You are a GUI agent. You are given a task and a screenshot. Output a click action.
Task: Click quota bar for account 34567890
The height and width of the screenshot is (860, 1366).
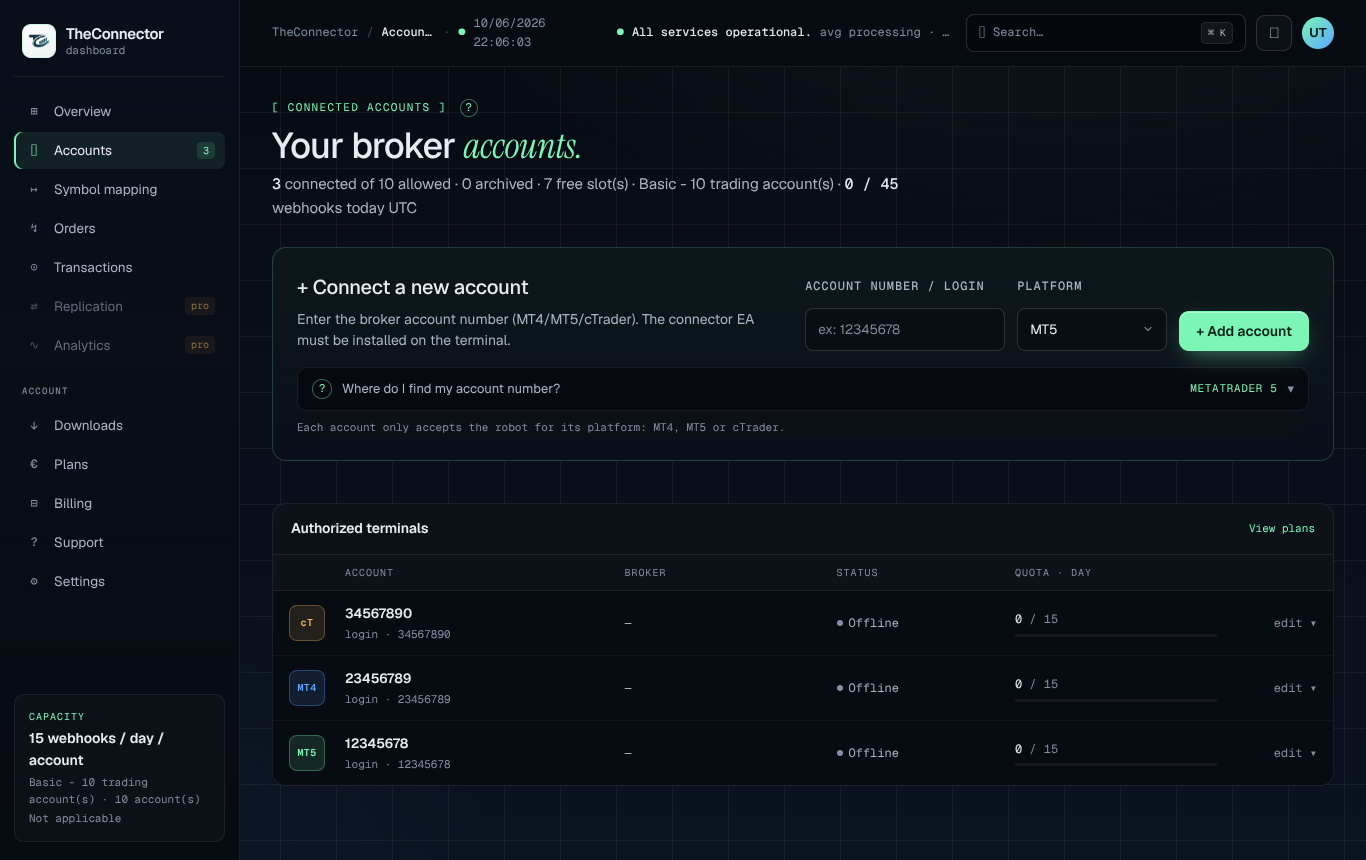[1116, 635]
